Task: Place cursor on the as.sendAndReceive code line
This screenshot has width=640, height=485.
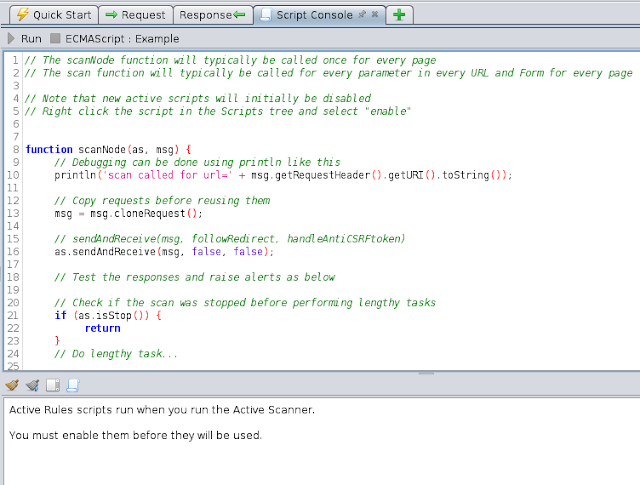Action: [x=150, y=253]
